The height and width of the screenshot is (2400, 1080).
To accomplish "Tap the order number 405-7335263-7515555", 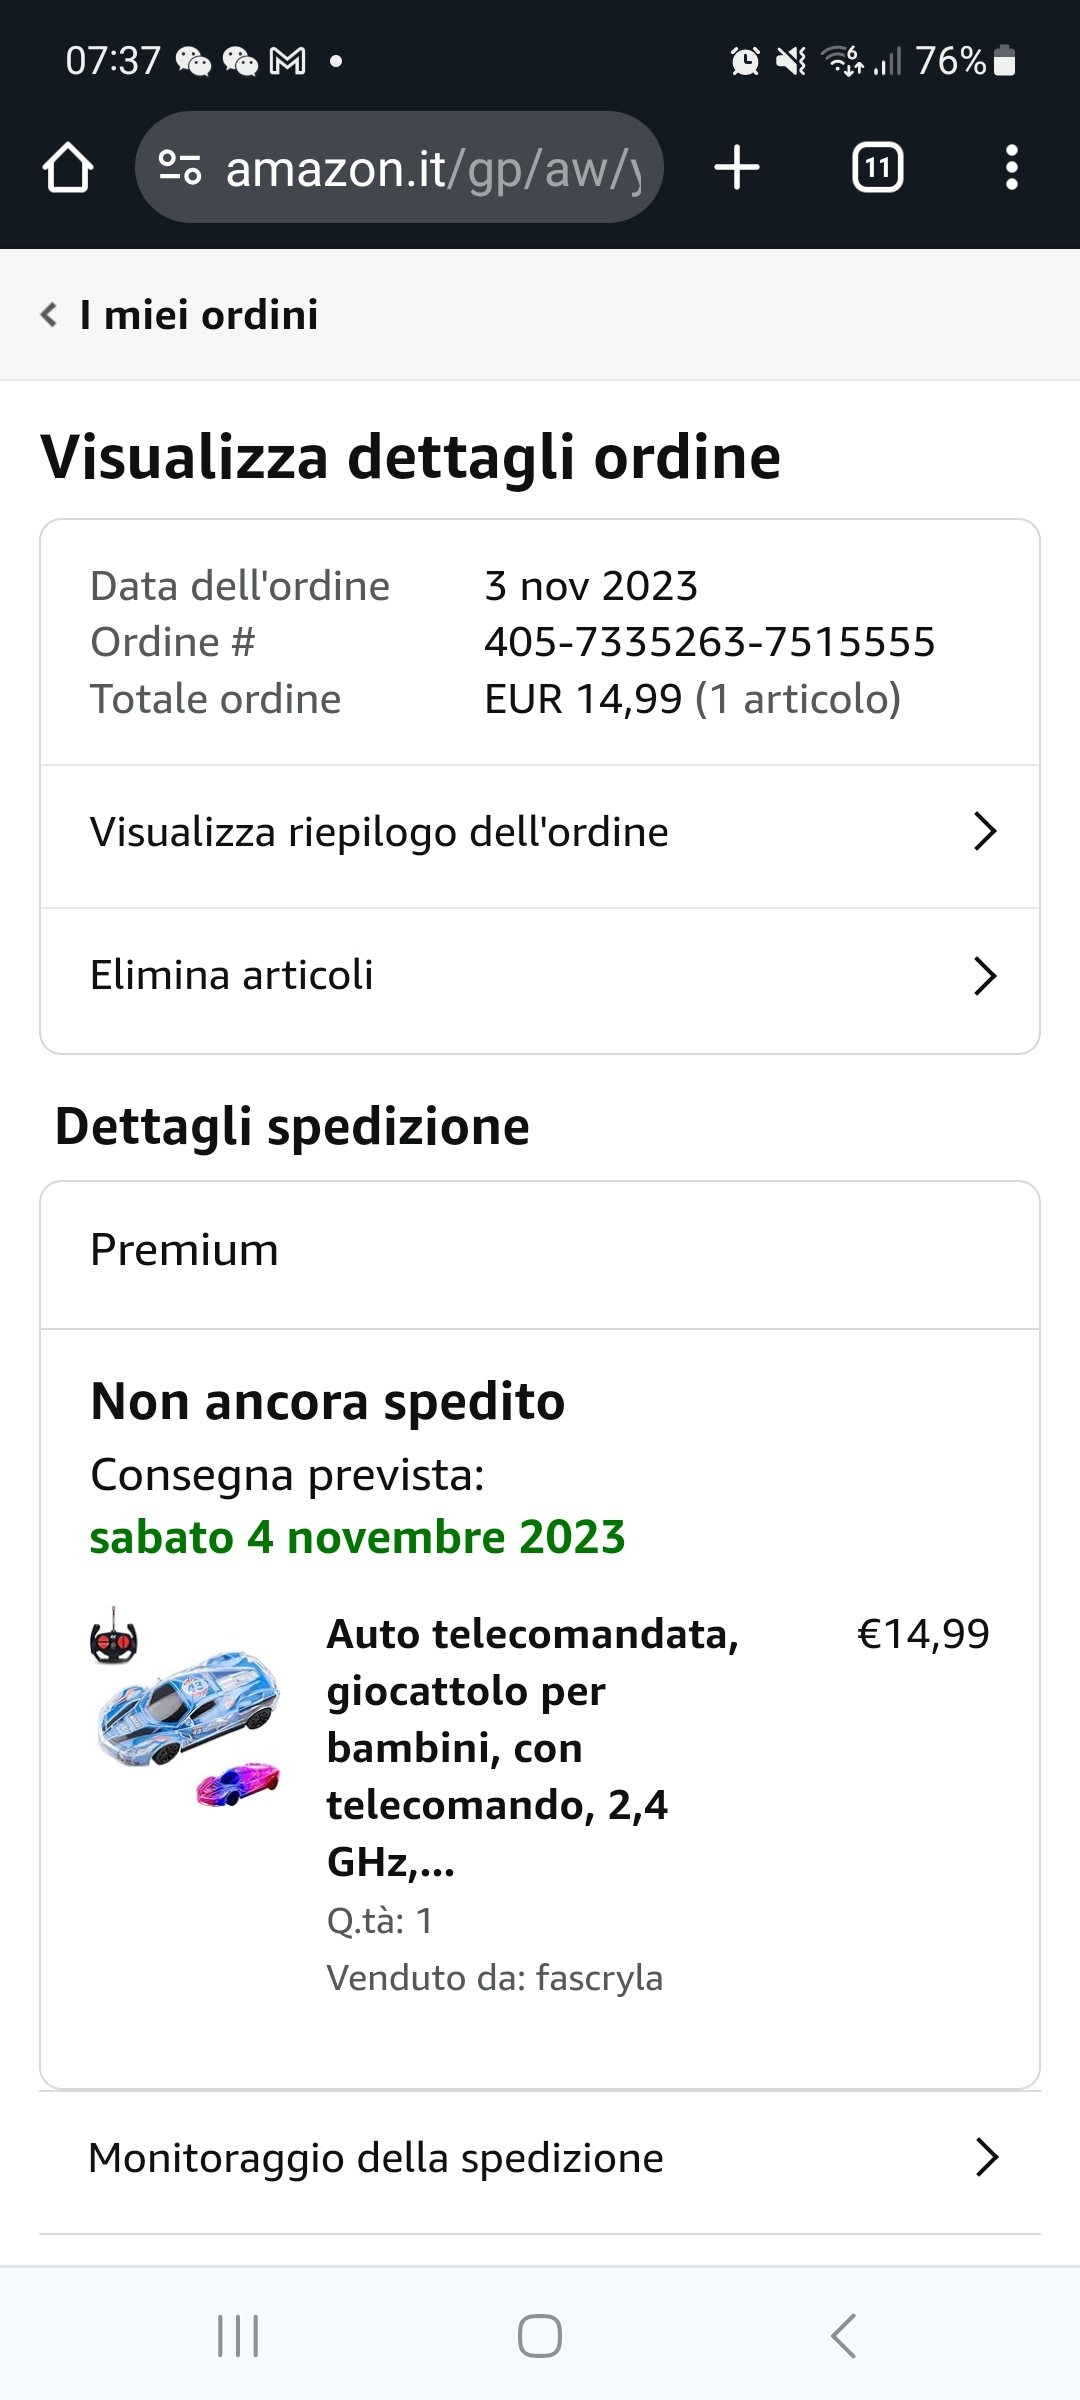I will coord(709,642).
